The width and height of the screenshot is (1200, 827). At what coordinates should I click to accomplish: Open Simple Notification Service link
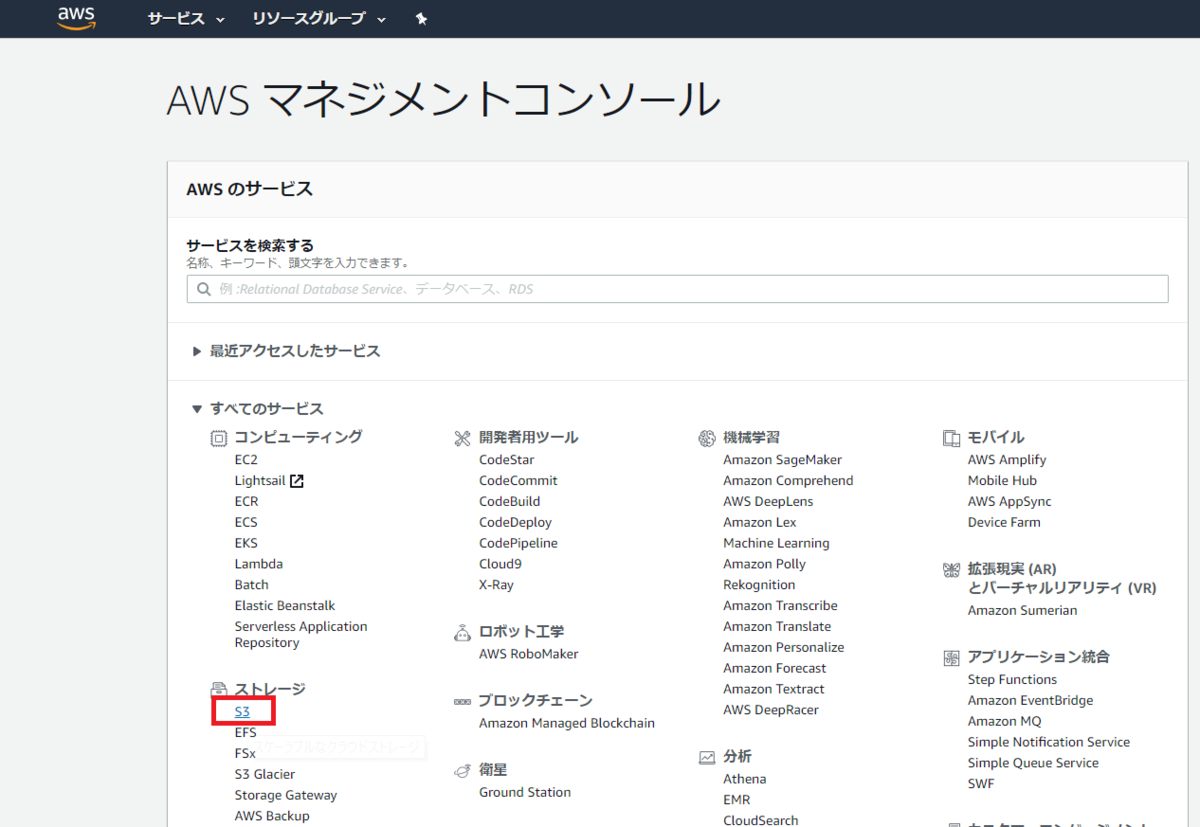(x=1049, y=742)
